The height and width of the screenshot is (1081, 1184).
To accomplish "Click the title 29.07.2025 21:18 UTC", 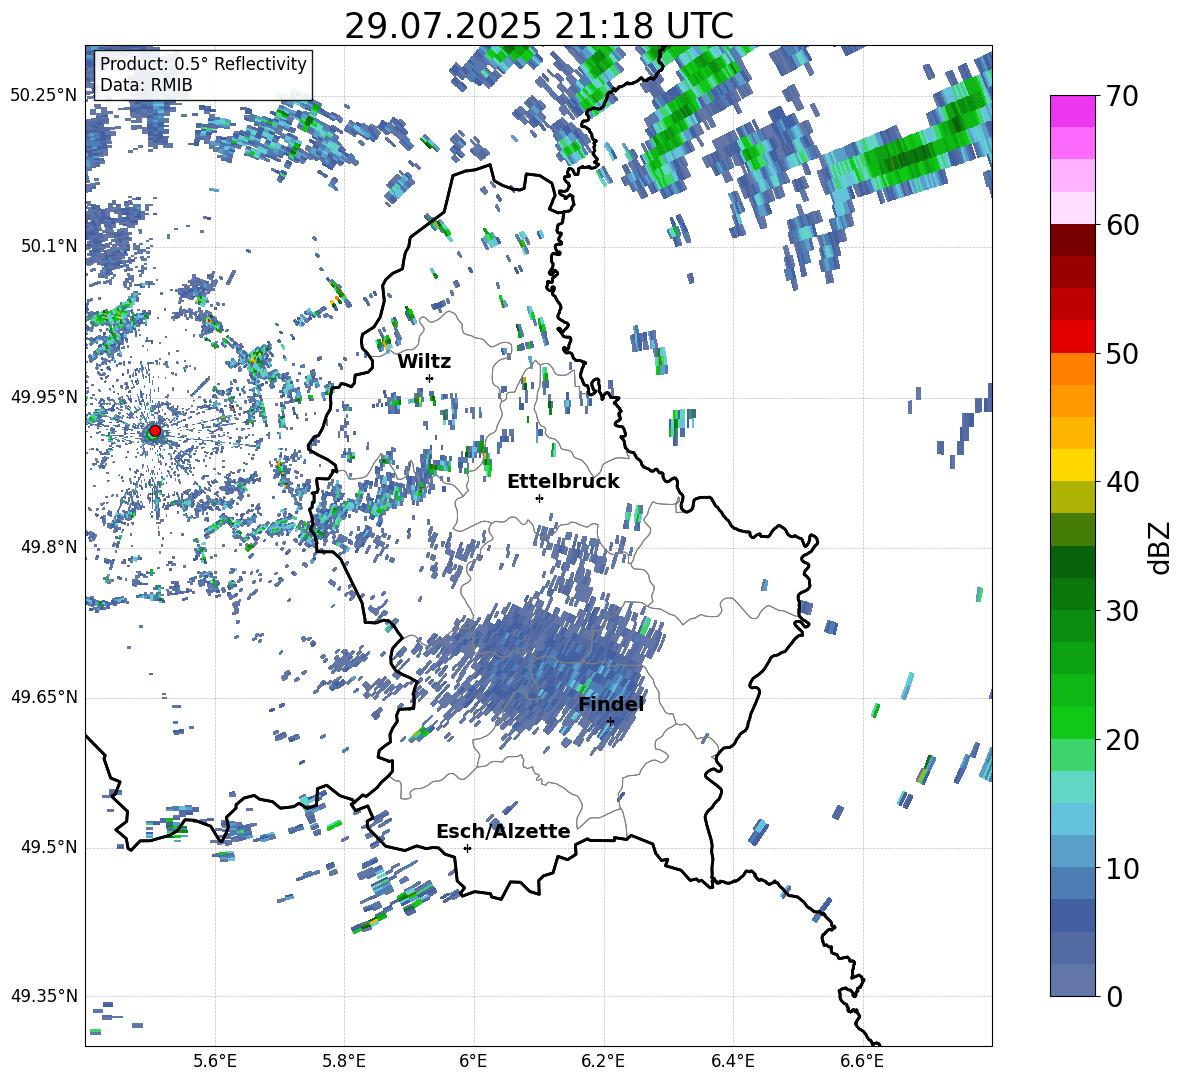I will [539, 26].
